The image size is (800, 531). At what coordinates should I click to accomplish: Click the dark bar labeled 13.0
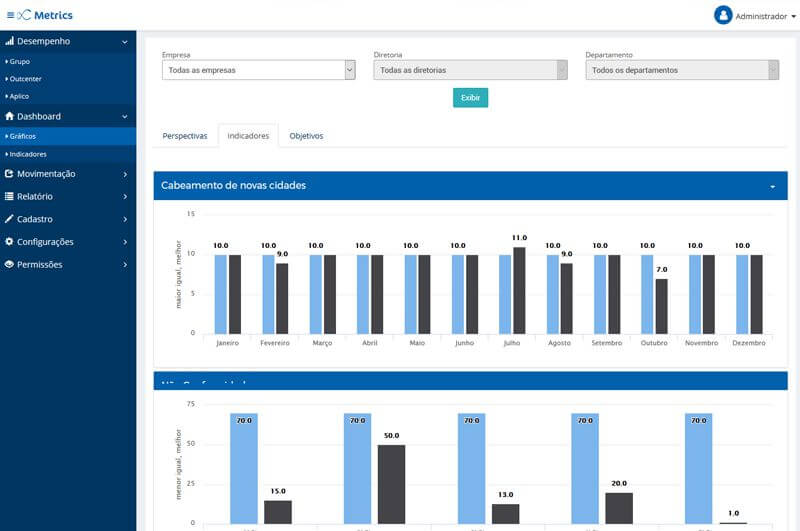click(506, 514)
